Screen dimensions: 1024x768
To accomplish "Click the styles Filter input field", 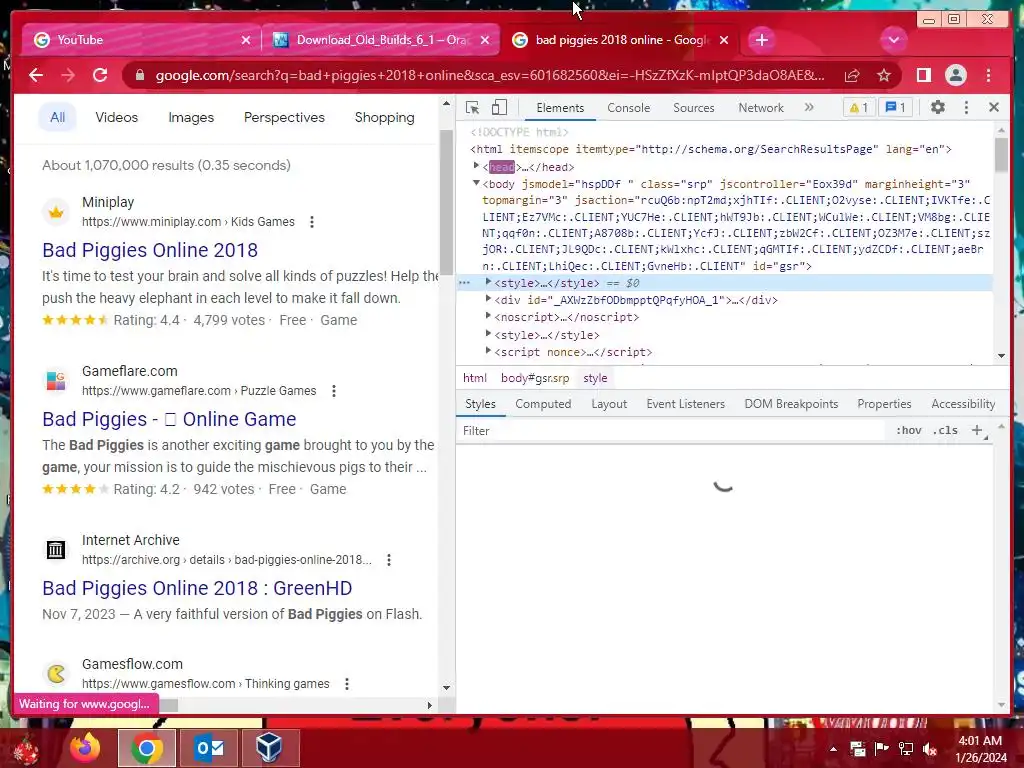I will click(673, 431).
